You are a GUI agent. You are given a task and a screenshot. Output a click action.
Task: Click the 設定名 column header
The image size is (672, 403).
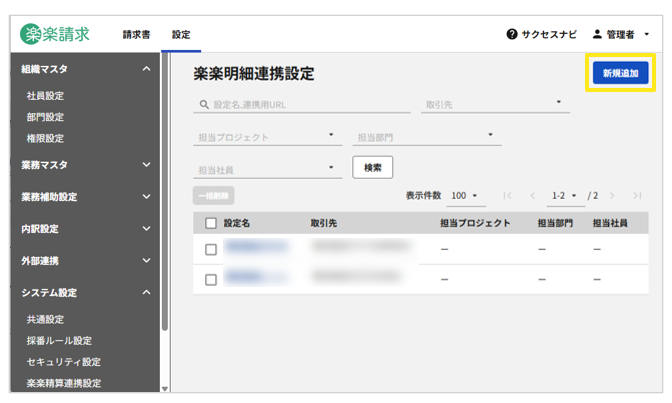[237, 223]
